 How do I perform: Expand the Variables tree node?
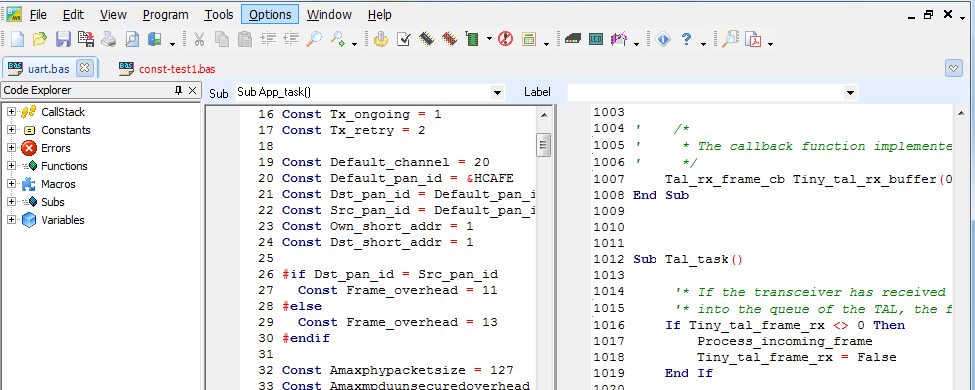(11, 220)
